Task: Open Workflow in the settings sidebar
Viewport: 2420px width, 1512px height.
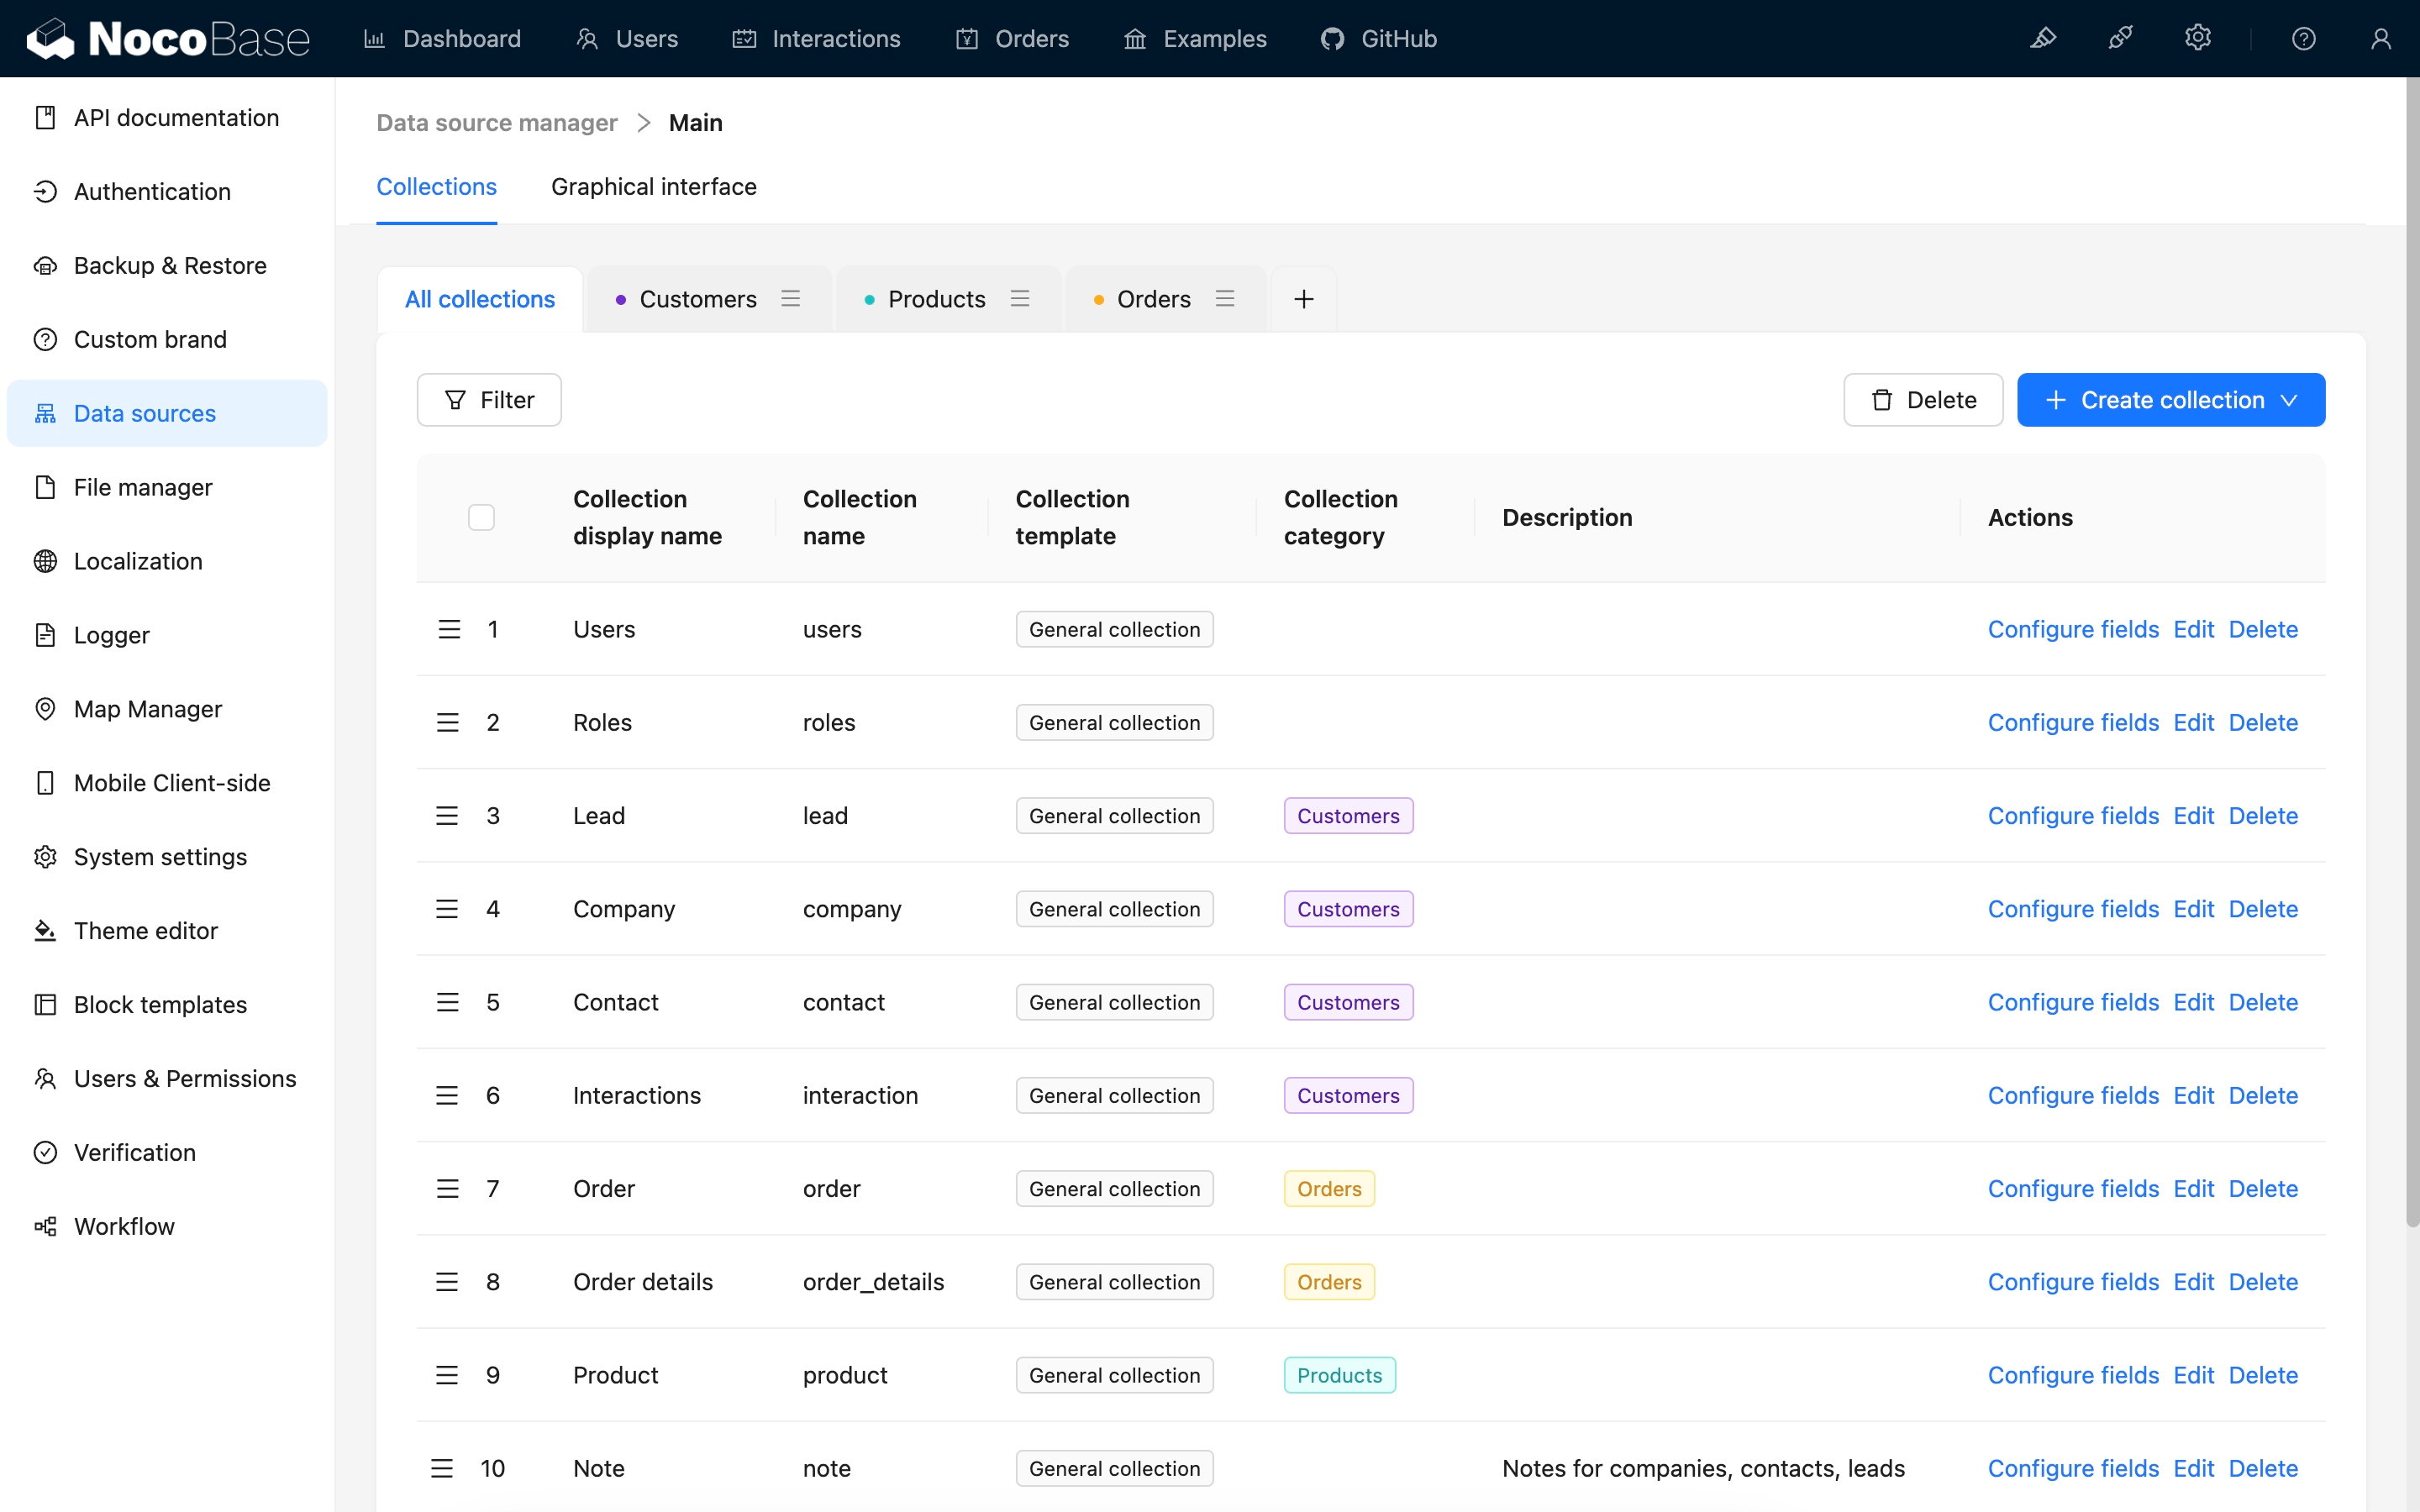Action: (x=124, y=1226)
